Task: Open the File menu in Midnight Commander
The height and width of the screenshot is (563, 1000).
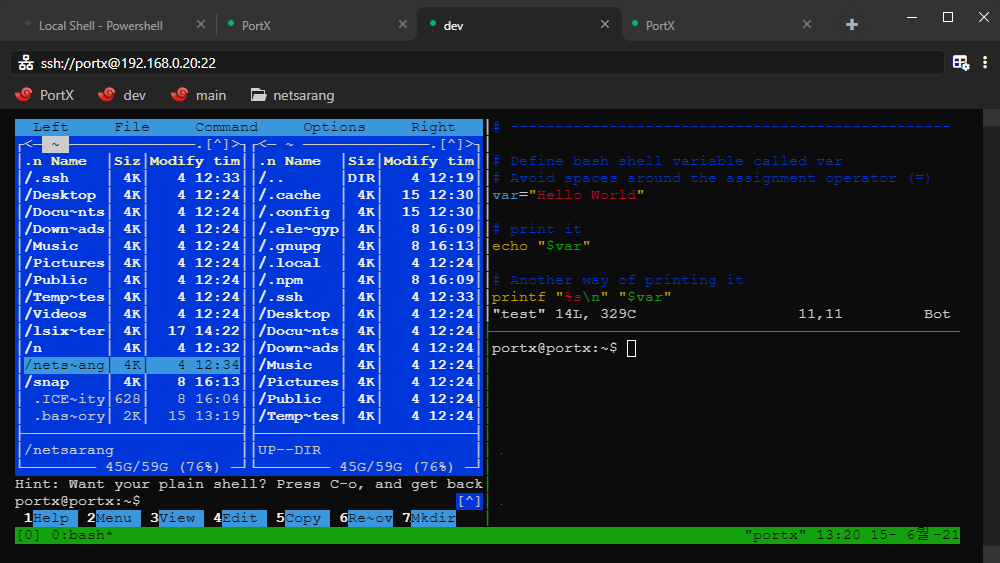Action: coord(132,127)
